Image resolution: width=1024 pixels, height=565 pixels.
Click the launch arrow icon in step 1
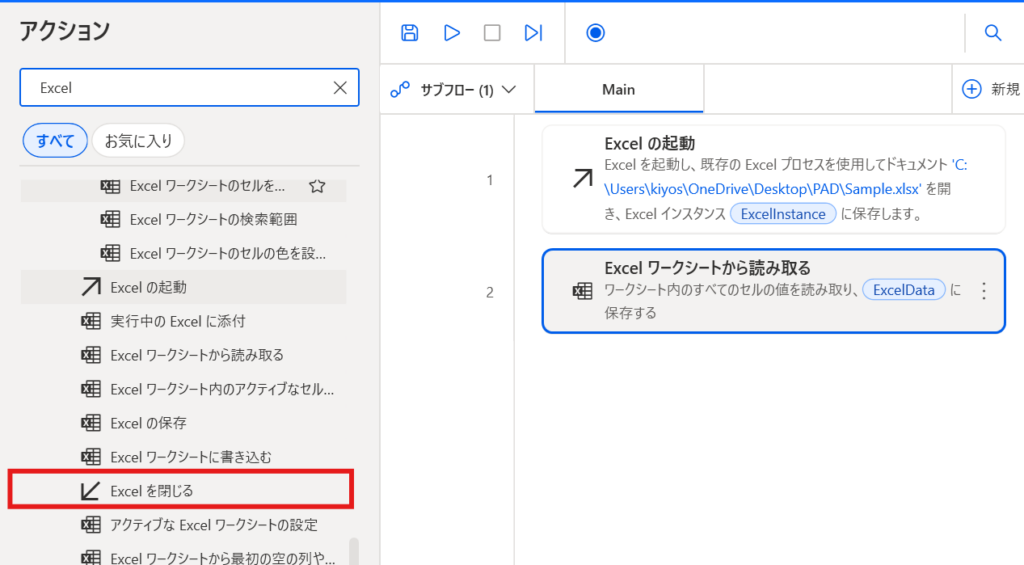(583, 178)
